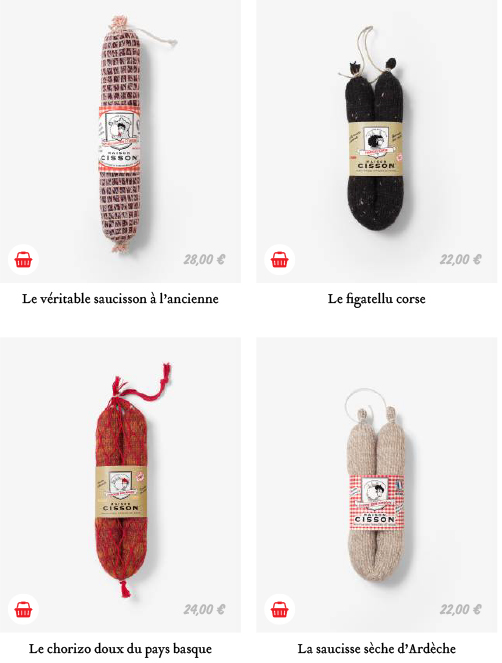This screenshot has height=663, width=502.
Task: Click the Cisson label on the pink saucisson
Action: 120,139
